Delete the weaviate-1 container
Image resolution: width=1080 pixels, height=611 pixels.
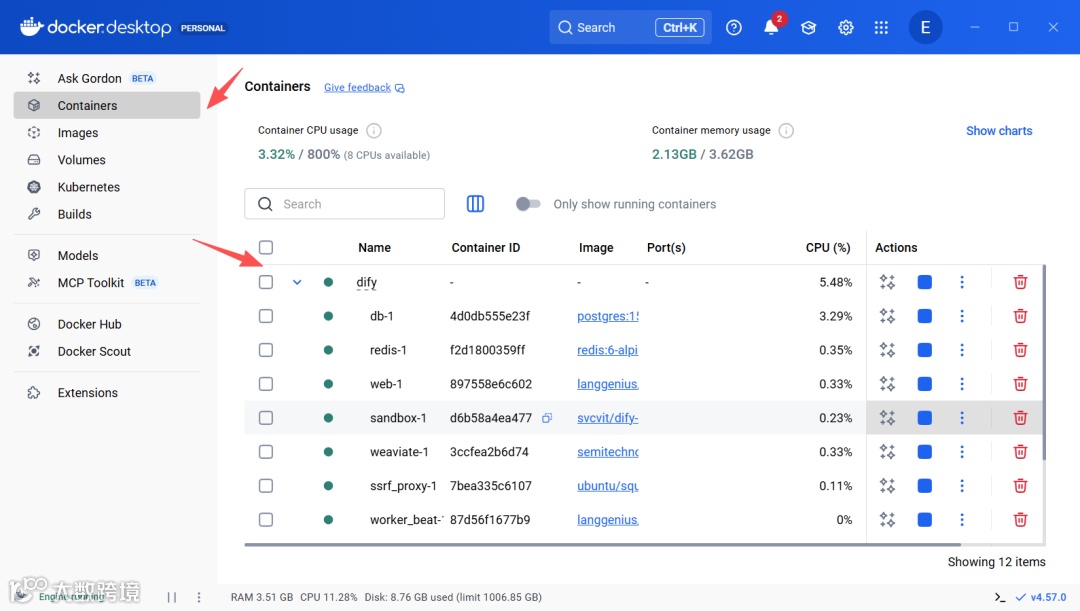(x=1020, y=452)
